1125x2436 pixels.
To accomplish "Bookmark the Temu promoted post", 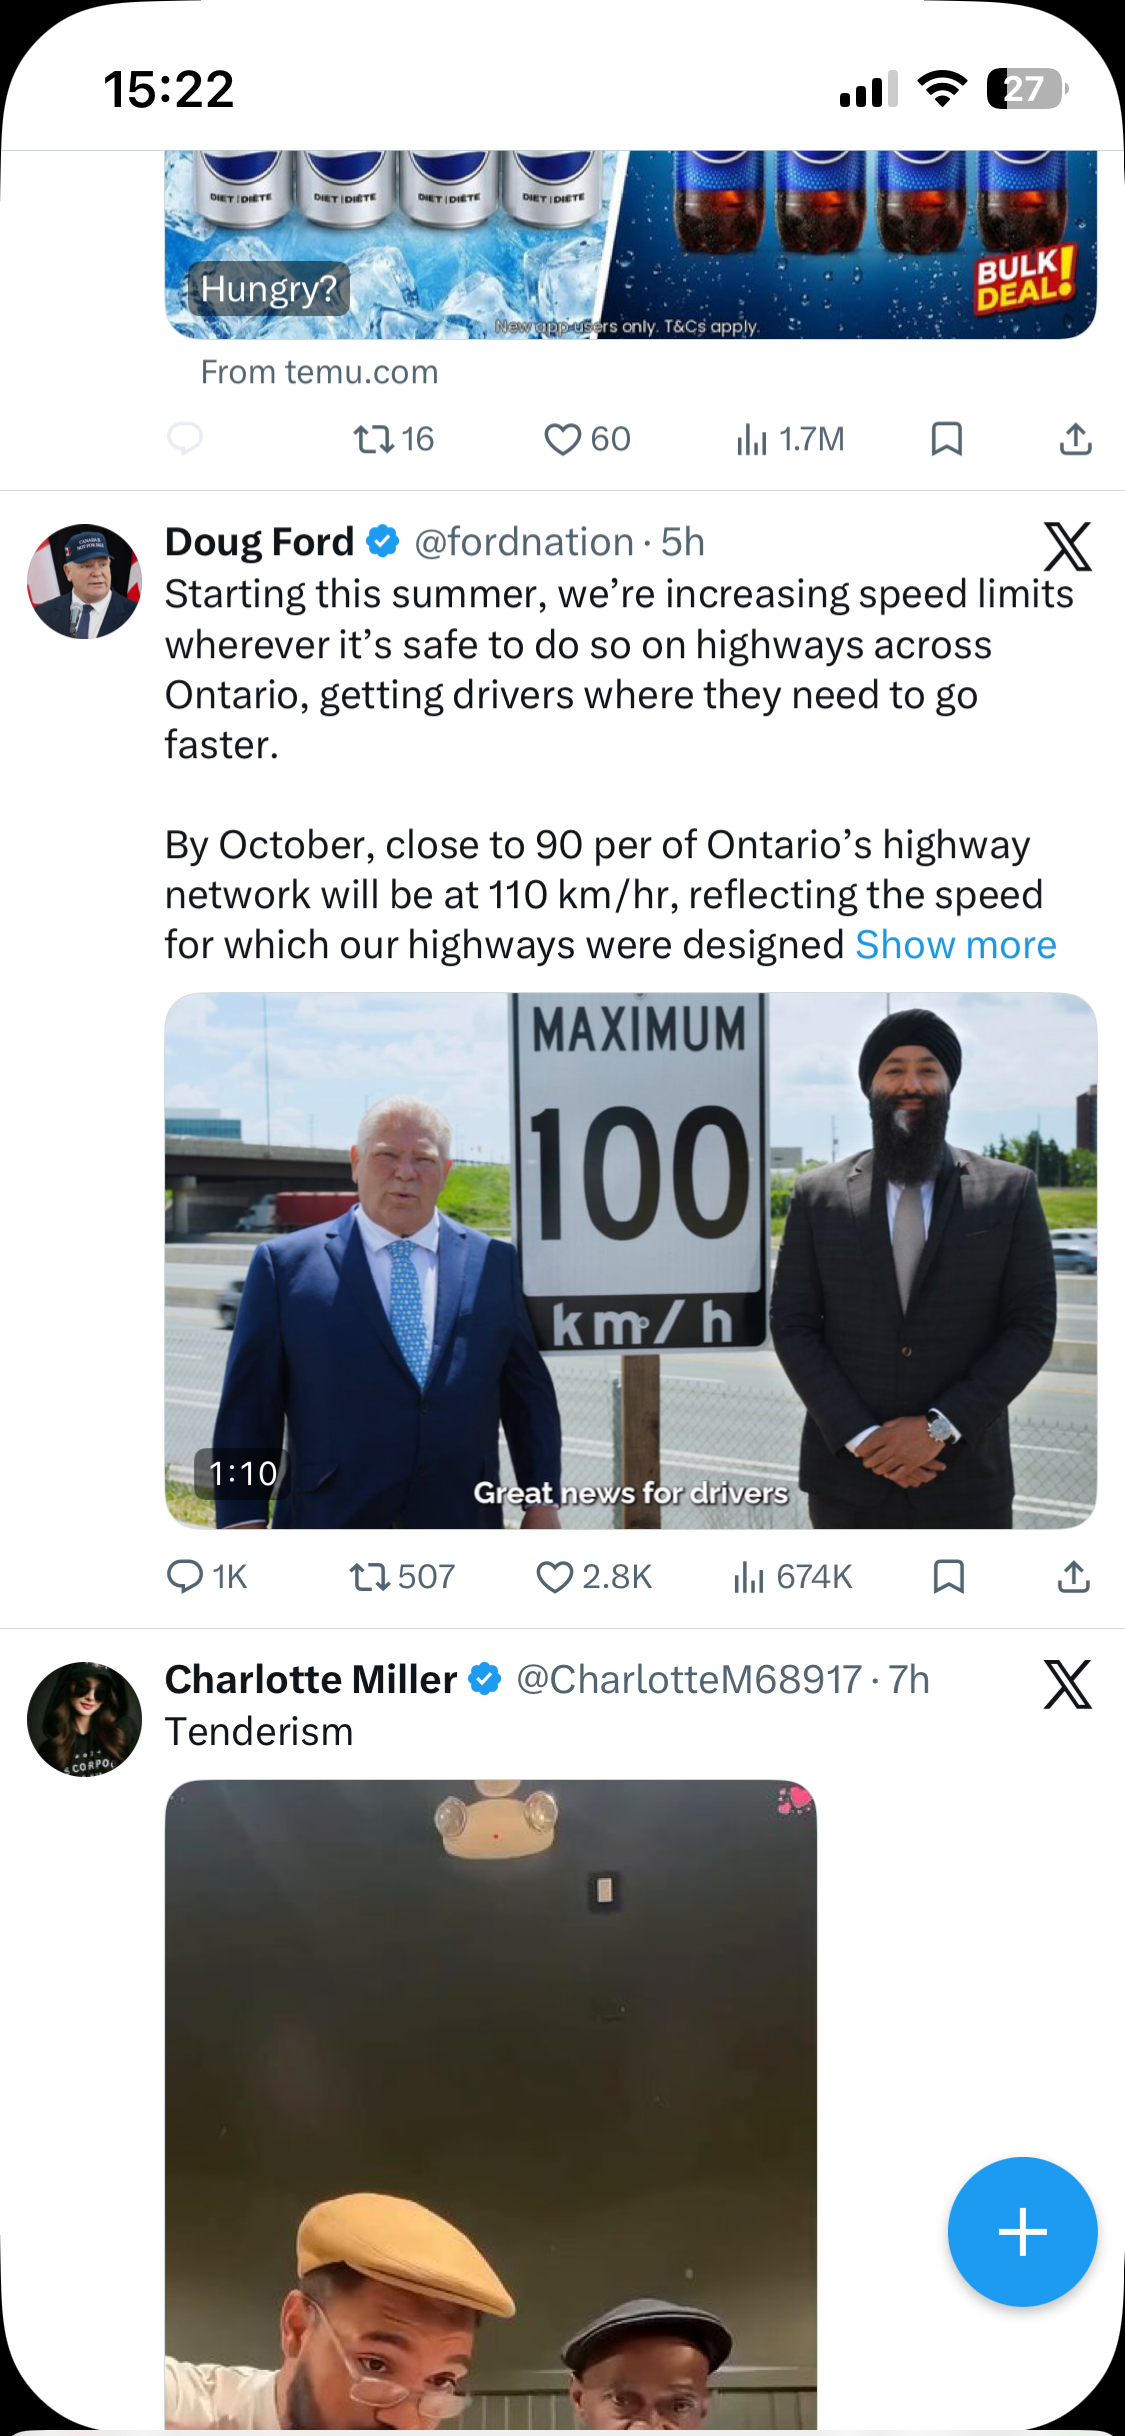I will pos(947,439).
